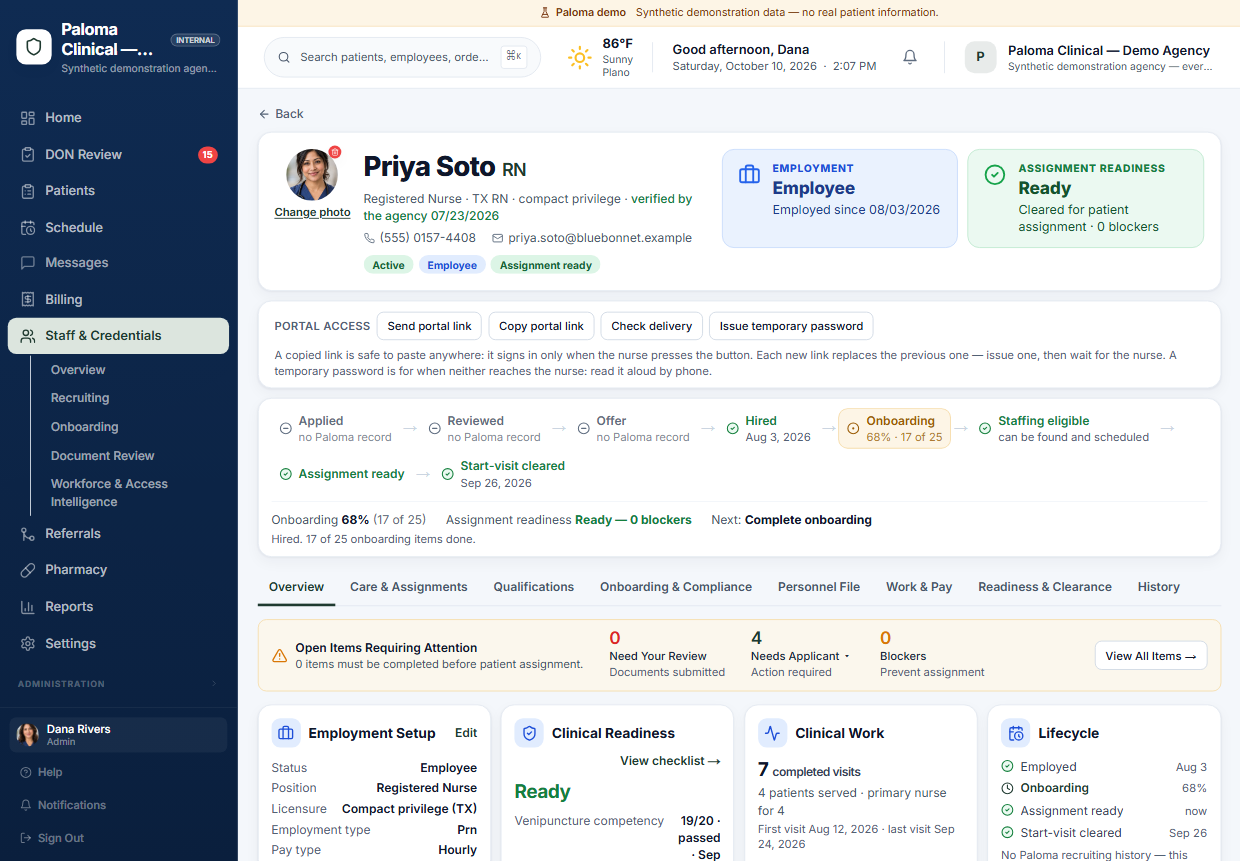Open View checklist link
The image size is (1240, 861).
[x=670, y=761]
